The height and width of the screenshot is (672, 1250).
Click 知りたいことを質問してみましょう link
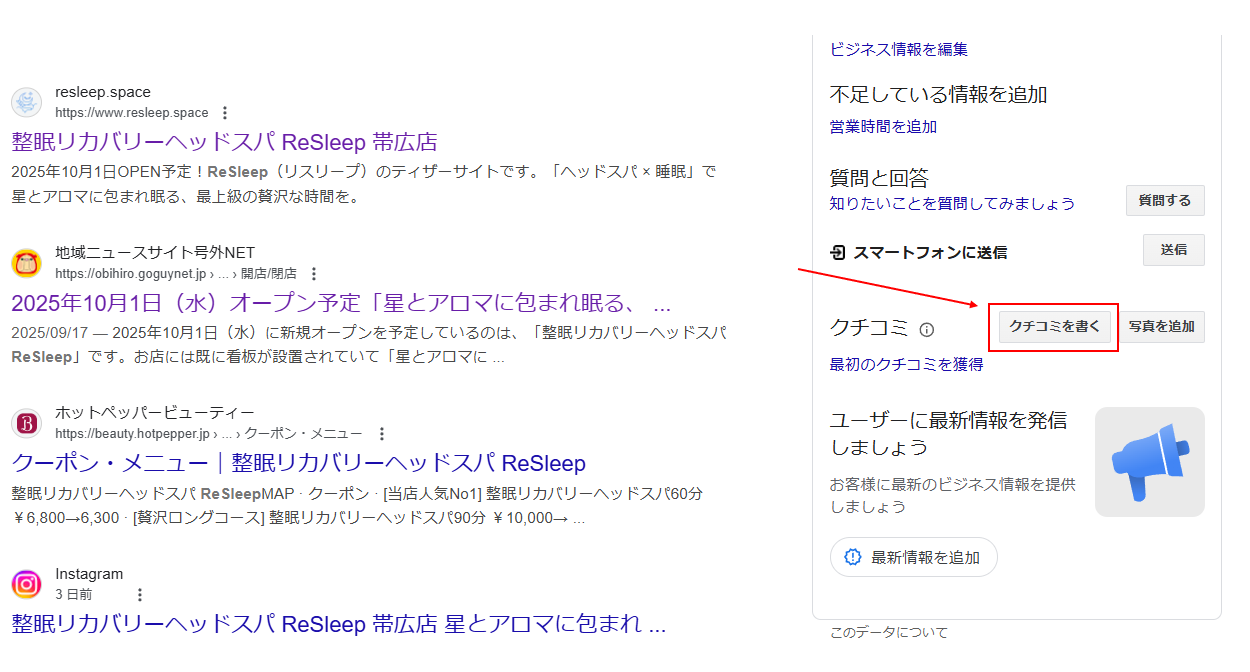pos(952,204)
